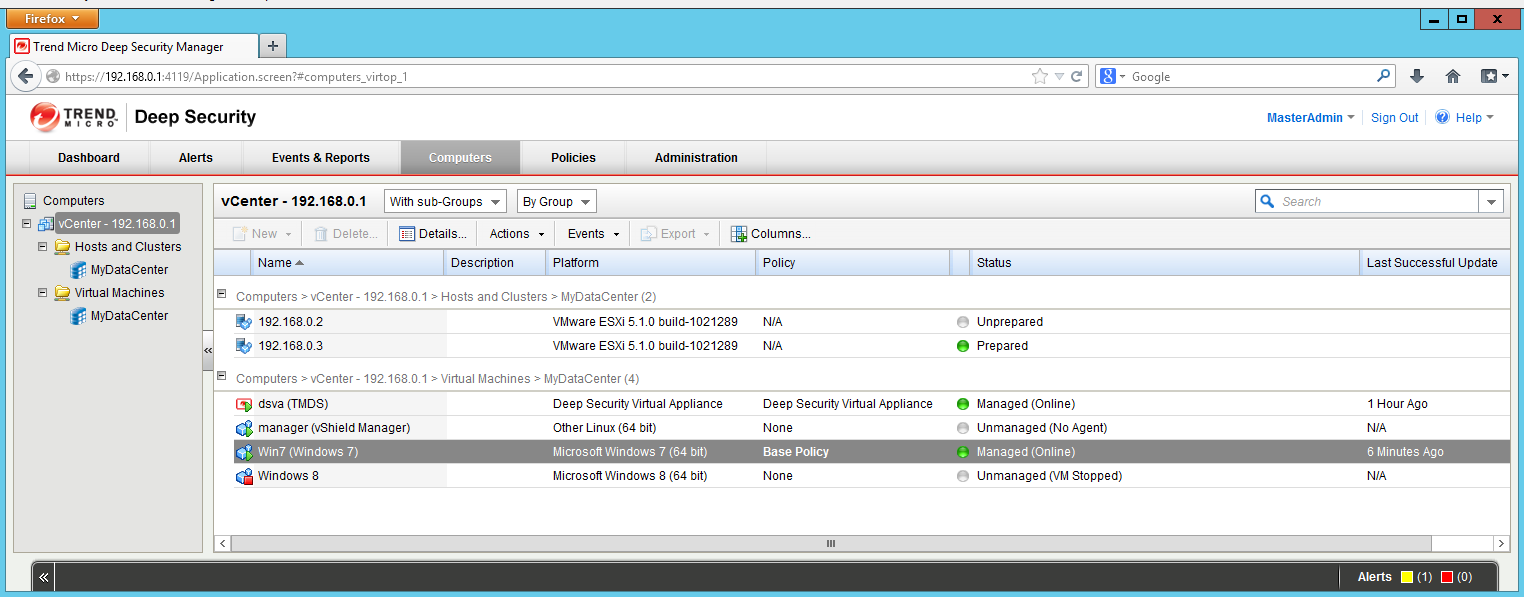Collapse the Hosts and Clusters MyDataCenter group
Screen dimensions: 1524x597
[x=222, y=296]
